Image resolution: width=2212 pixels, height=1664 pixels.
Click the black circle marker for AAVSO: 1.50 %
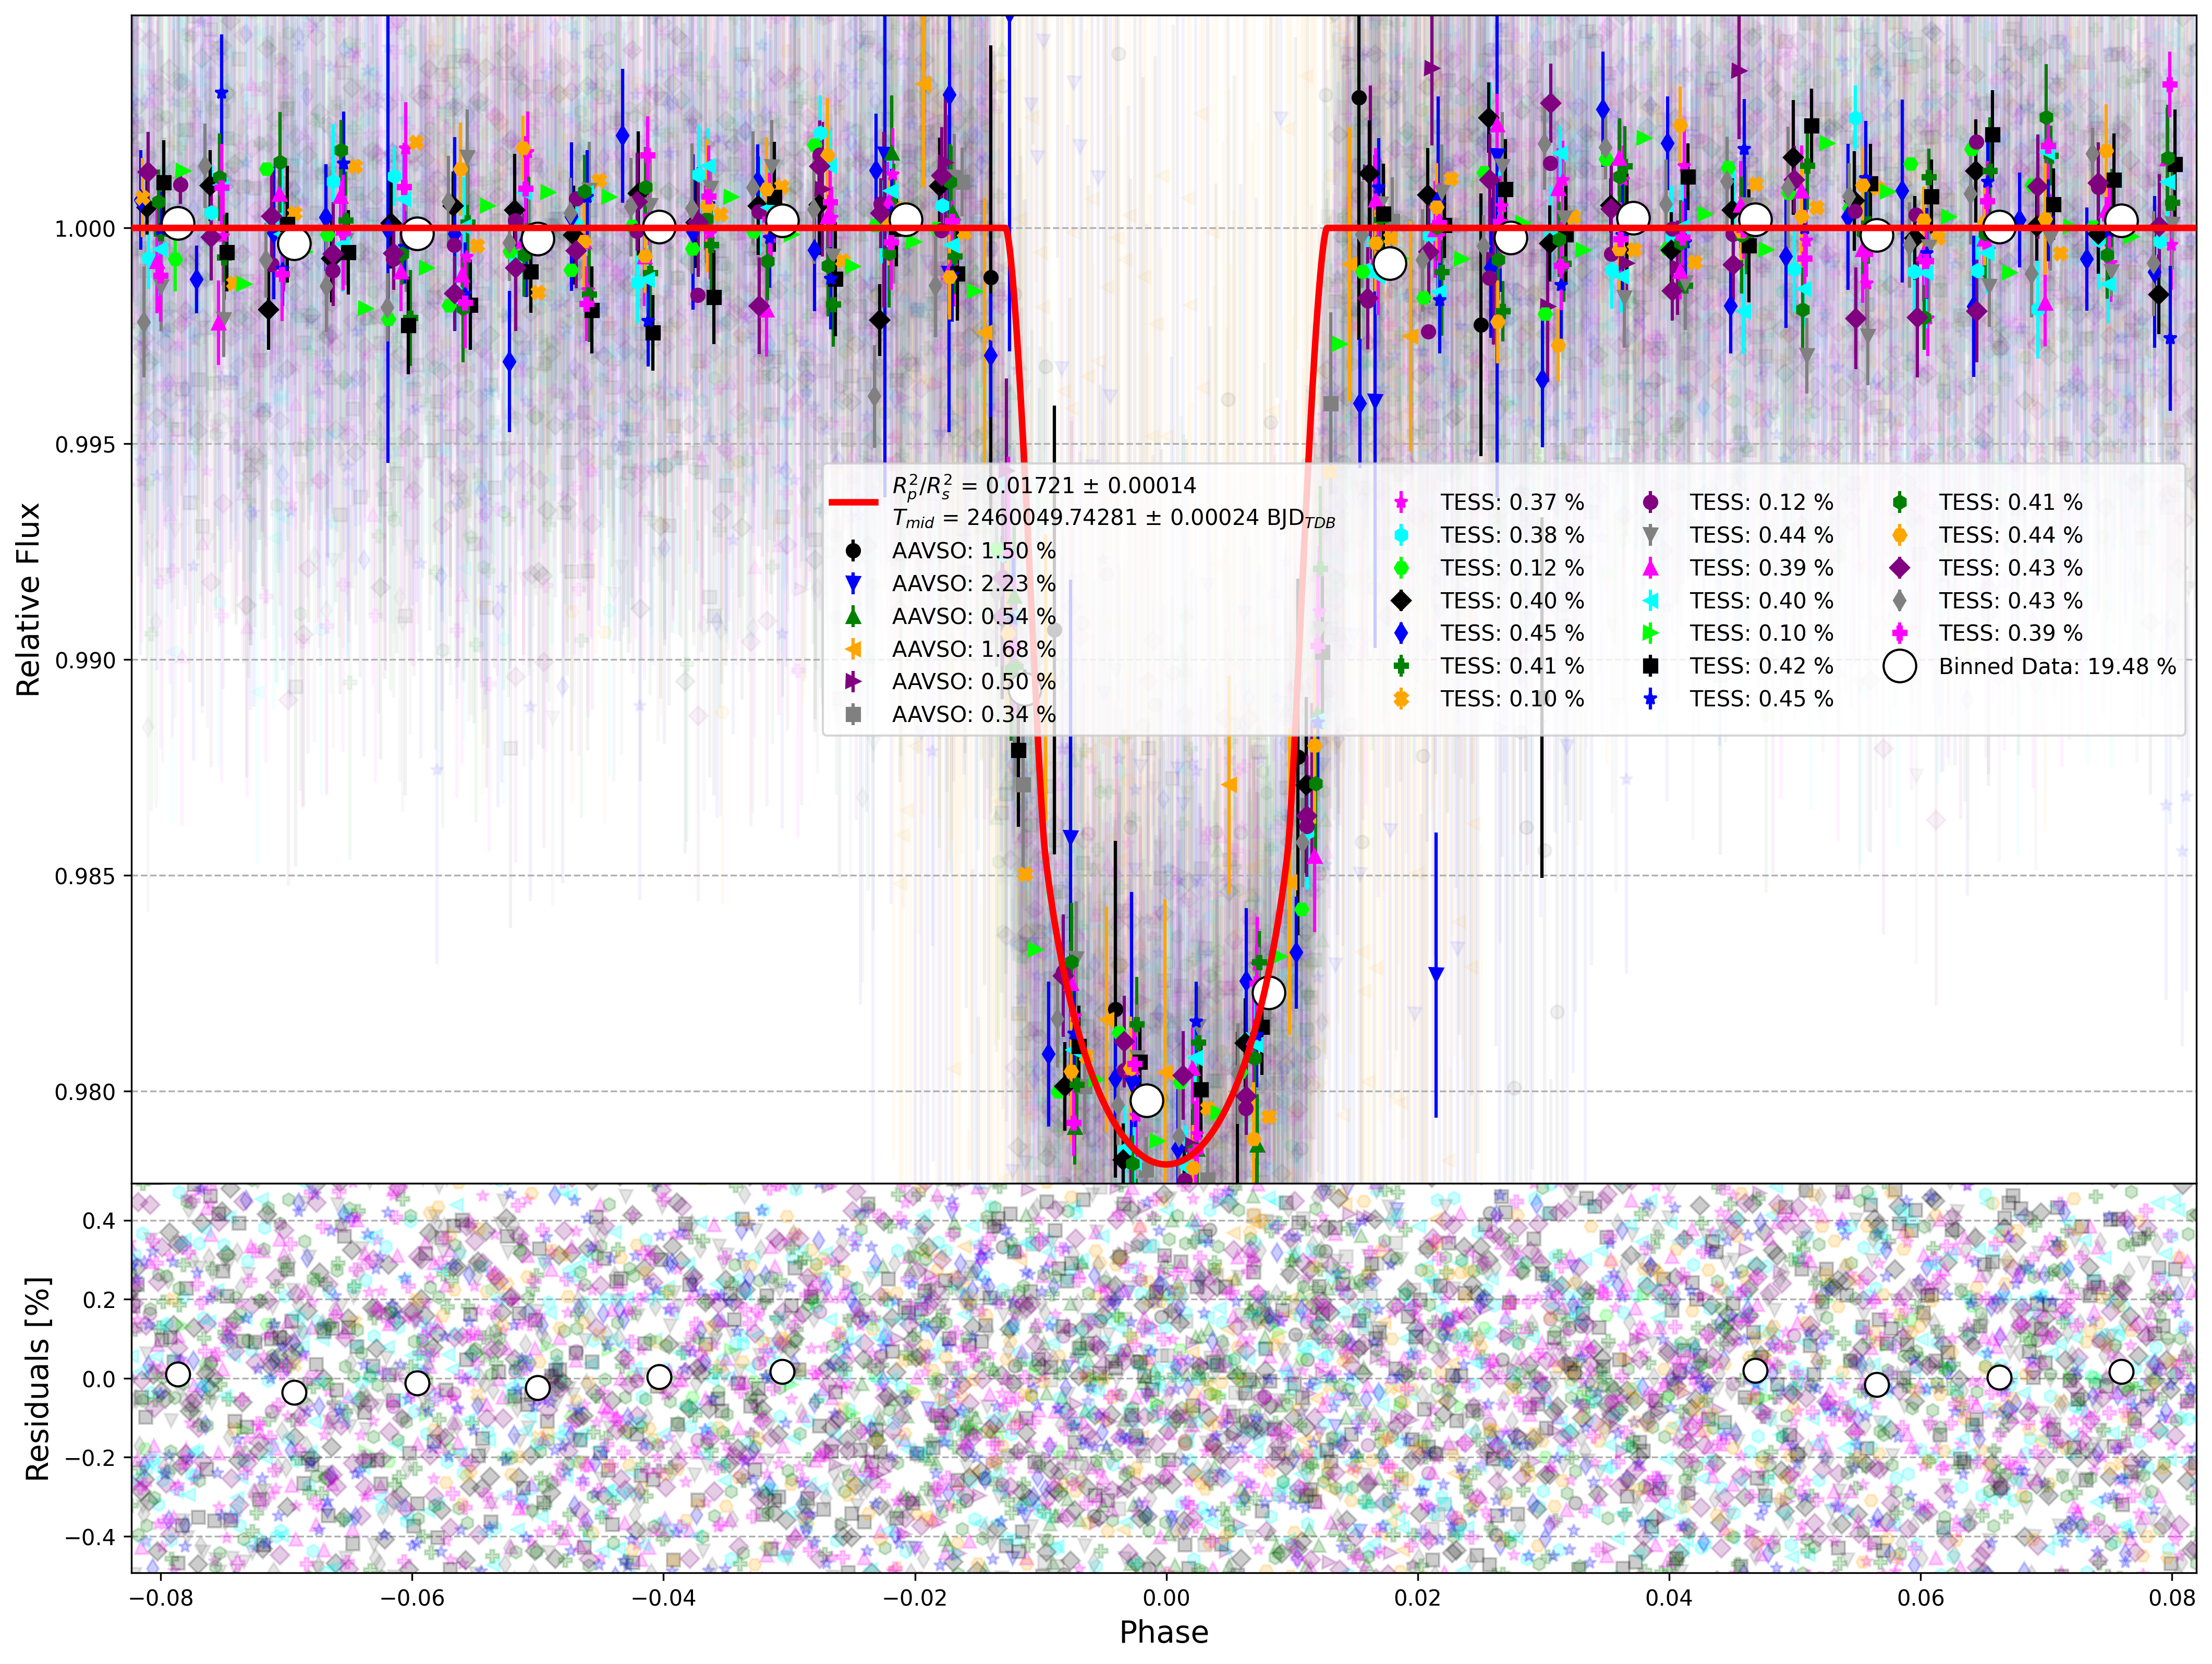[853, 551]
